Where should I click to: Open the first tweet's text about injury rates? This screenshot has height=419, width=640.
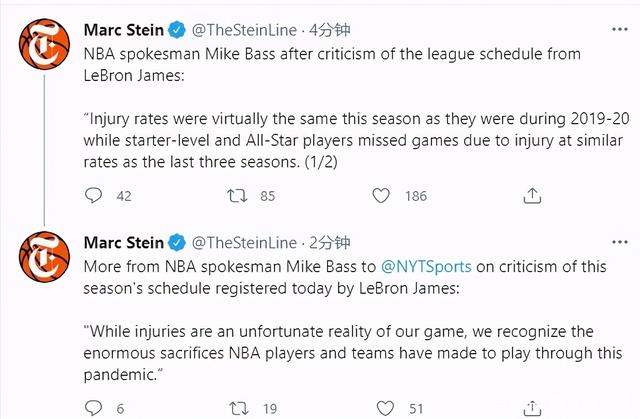tap(340, 140)
